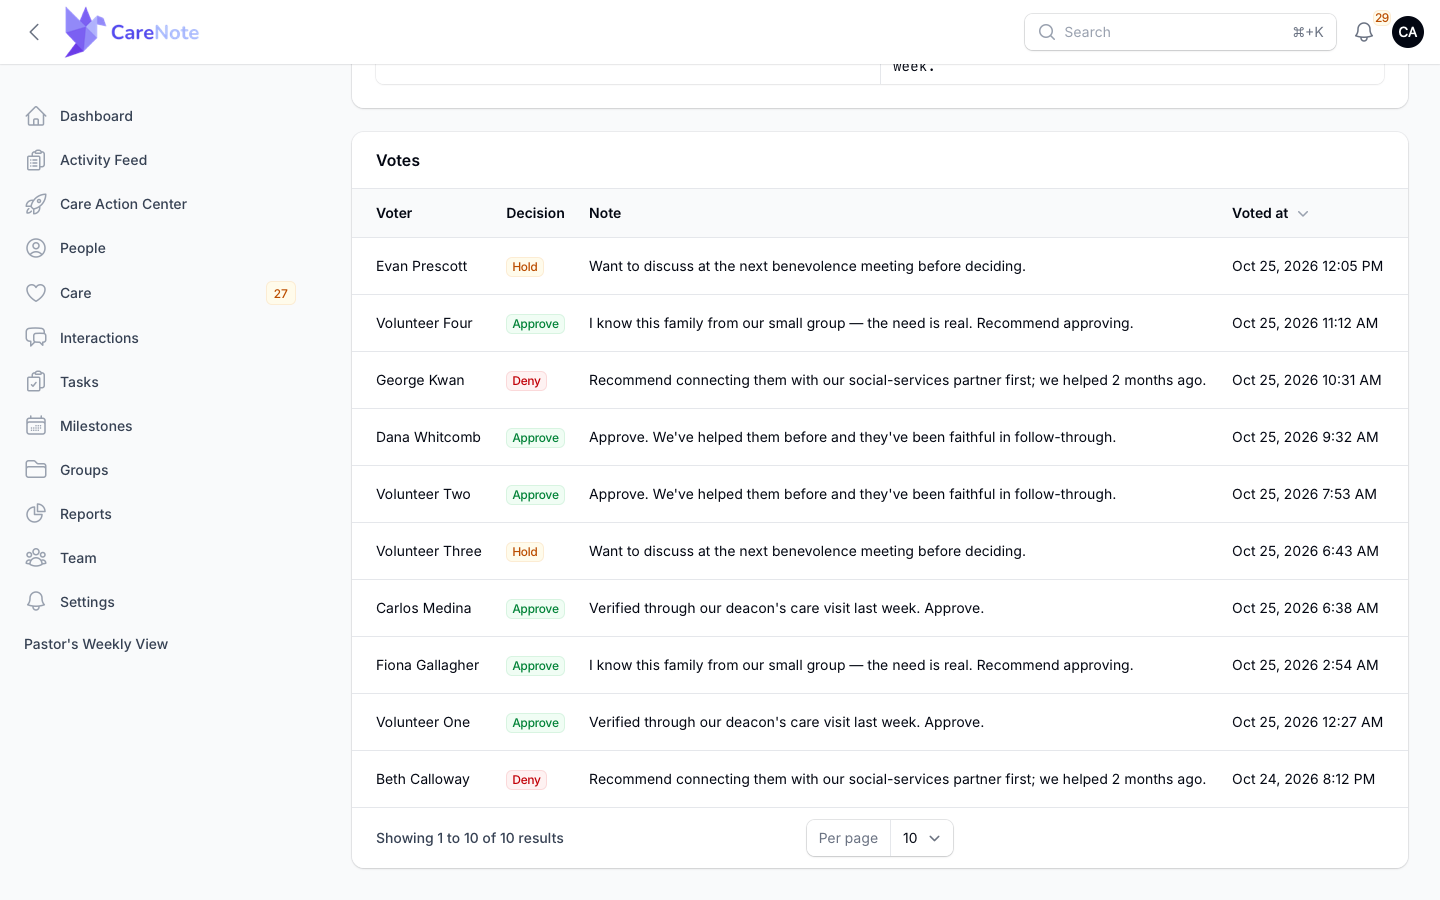Click the Decision column header

point(535,213)
